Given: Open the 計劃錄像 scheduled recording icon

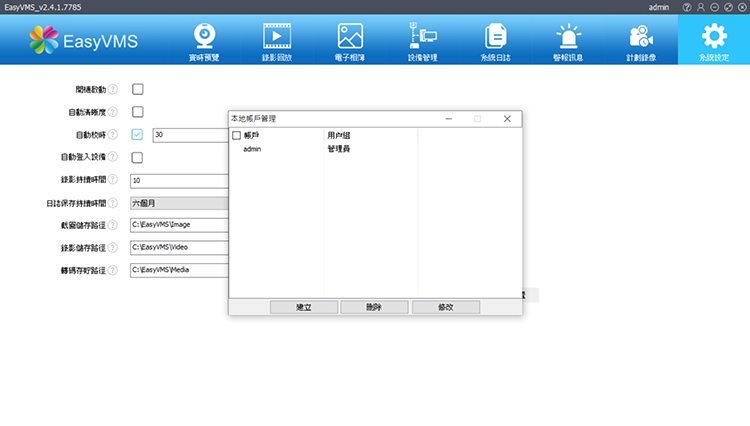Looking at the screenshot, I should coord(641,38).
